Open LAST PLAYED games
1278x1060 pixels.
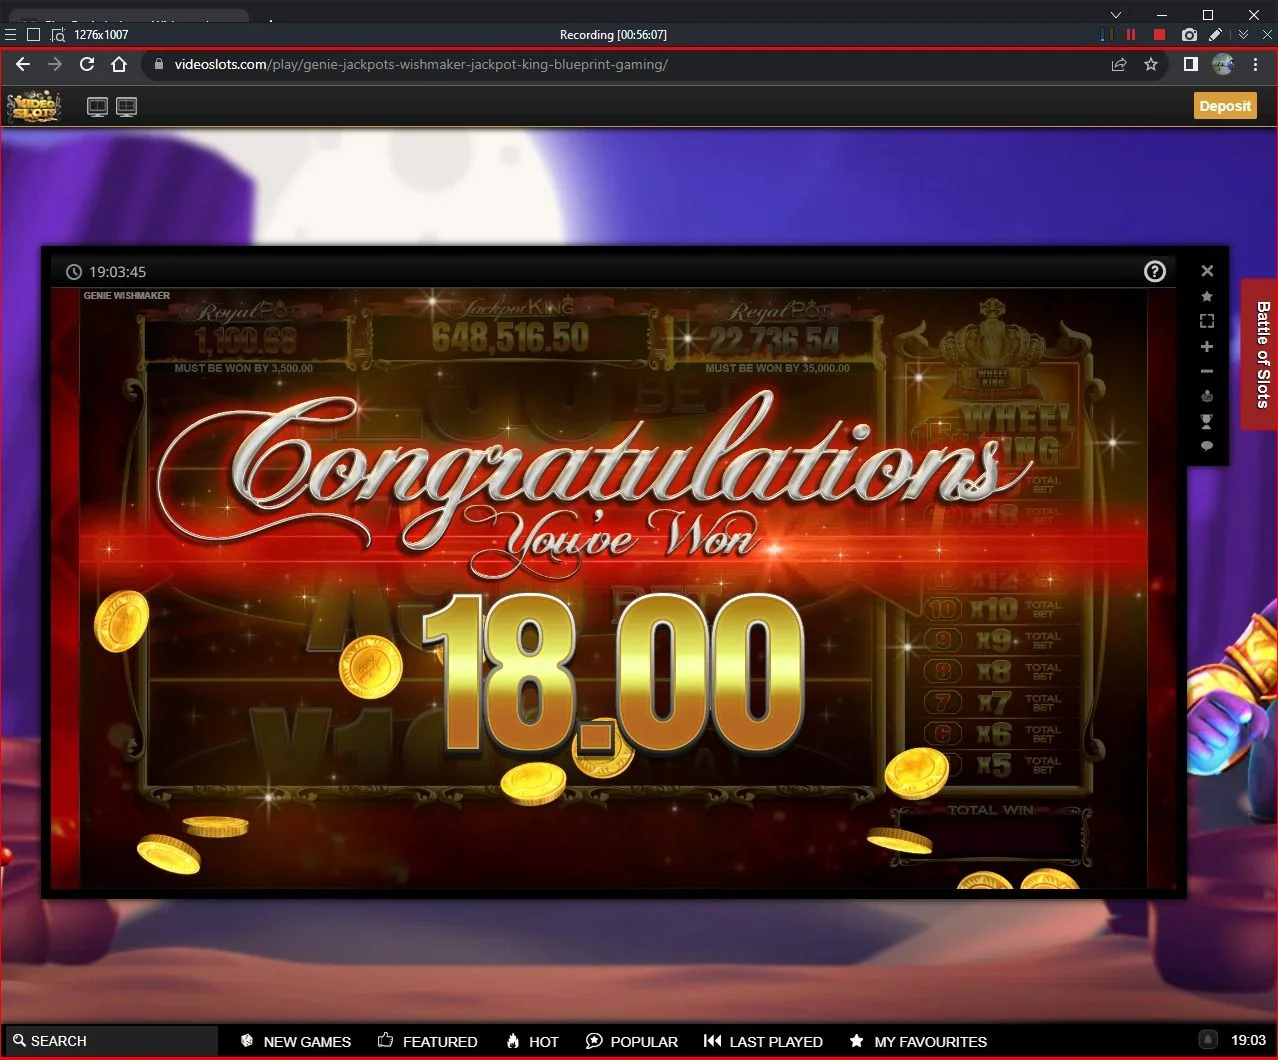(x=763, y=1041)
